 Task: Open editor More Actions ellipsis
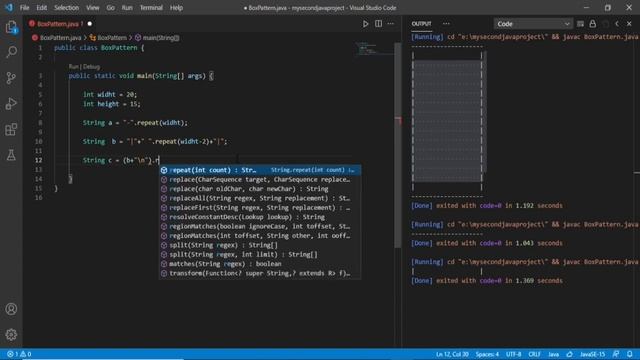tap(391, 24)
